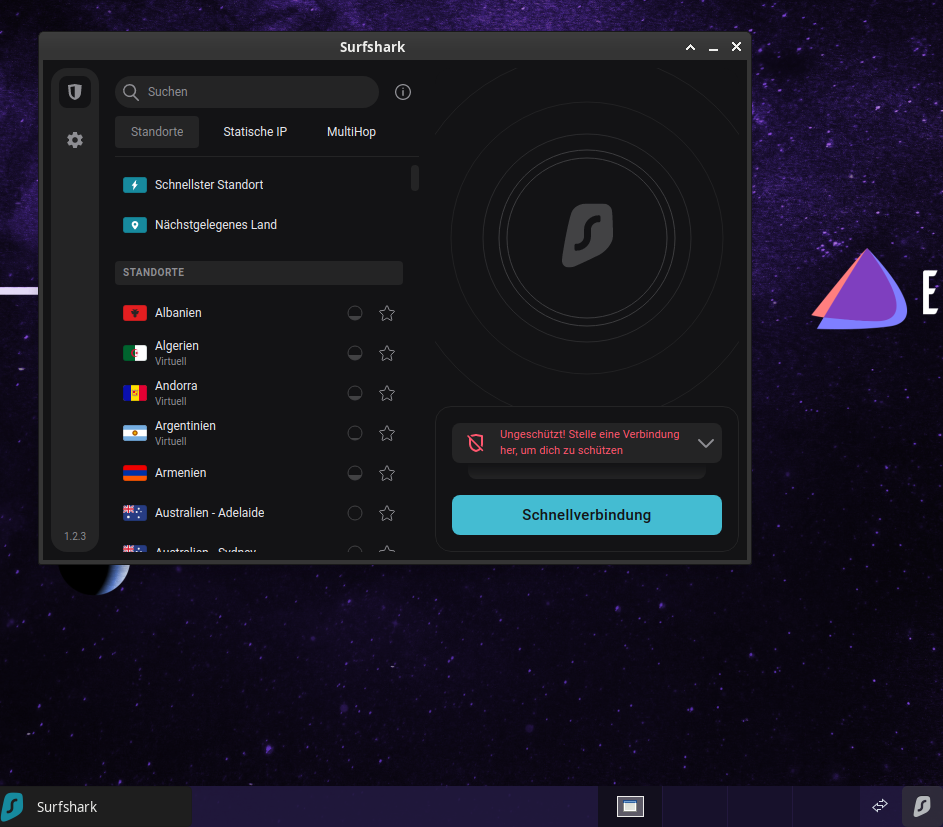
Task: Toggle favorite star for Andorra
Action: coord(387,393)
